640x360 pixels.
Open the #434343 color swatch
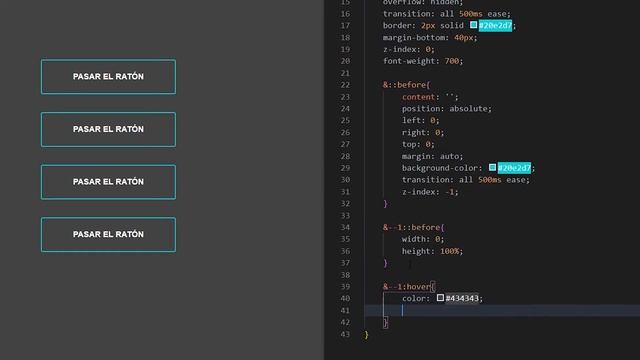click(x=440, y=298)
